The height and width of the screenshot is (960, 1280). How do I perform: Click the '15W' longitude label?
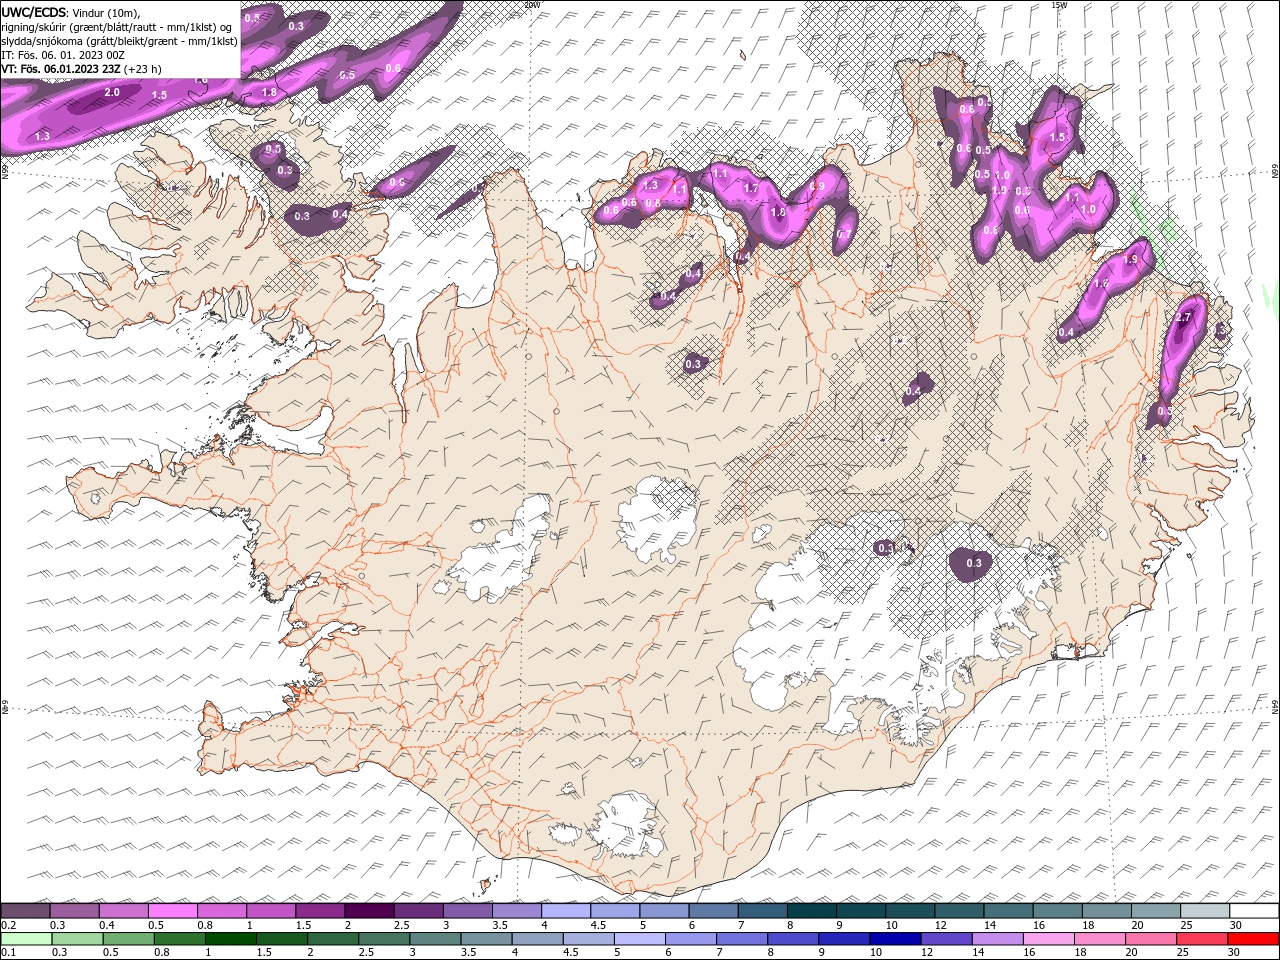[1059, 5]
